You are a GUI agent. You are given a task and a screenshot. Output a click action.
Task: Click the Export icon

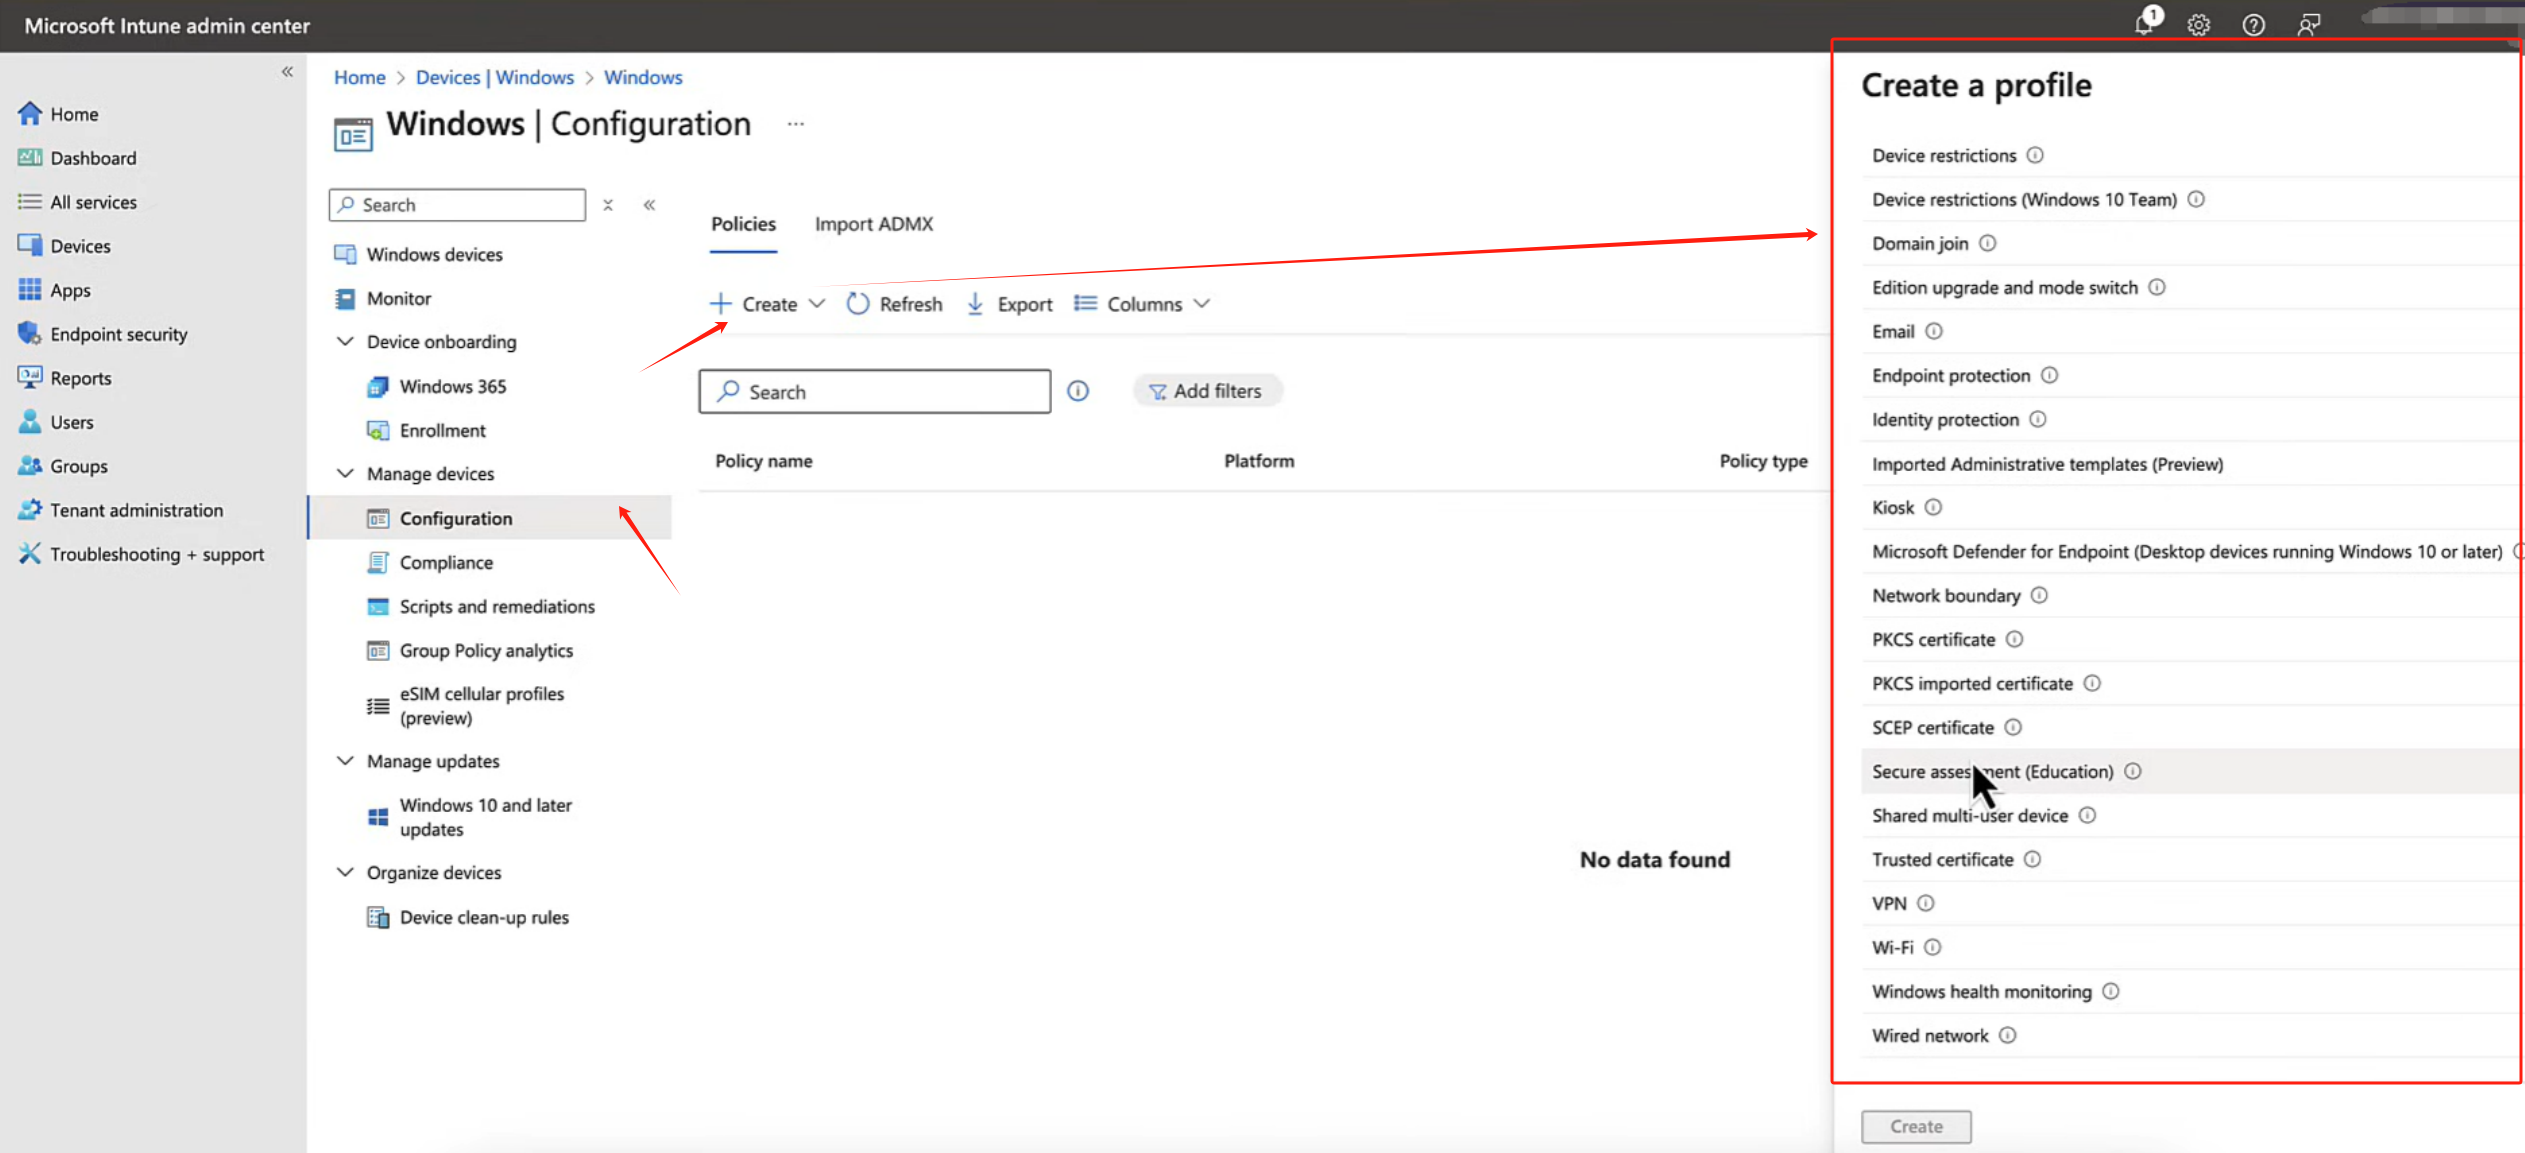tap(975, 303)
